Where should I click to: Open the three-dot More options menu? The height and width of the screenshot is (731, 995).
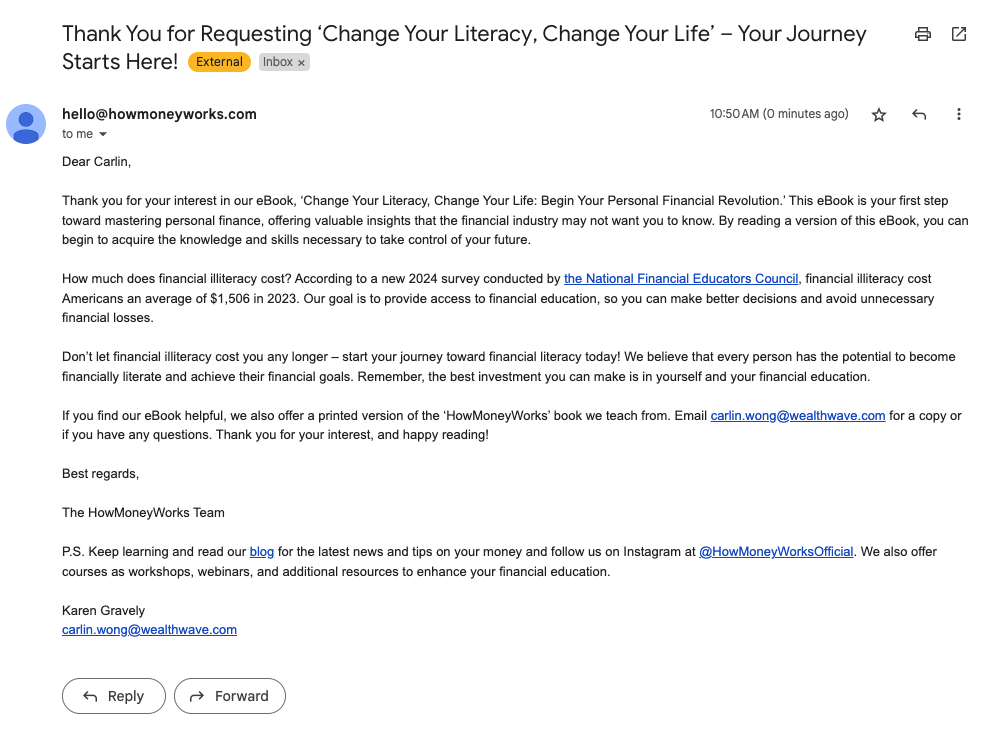click(x=959, y=115)
